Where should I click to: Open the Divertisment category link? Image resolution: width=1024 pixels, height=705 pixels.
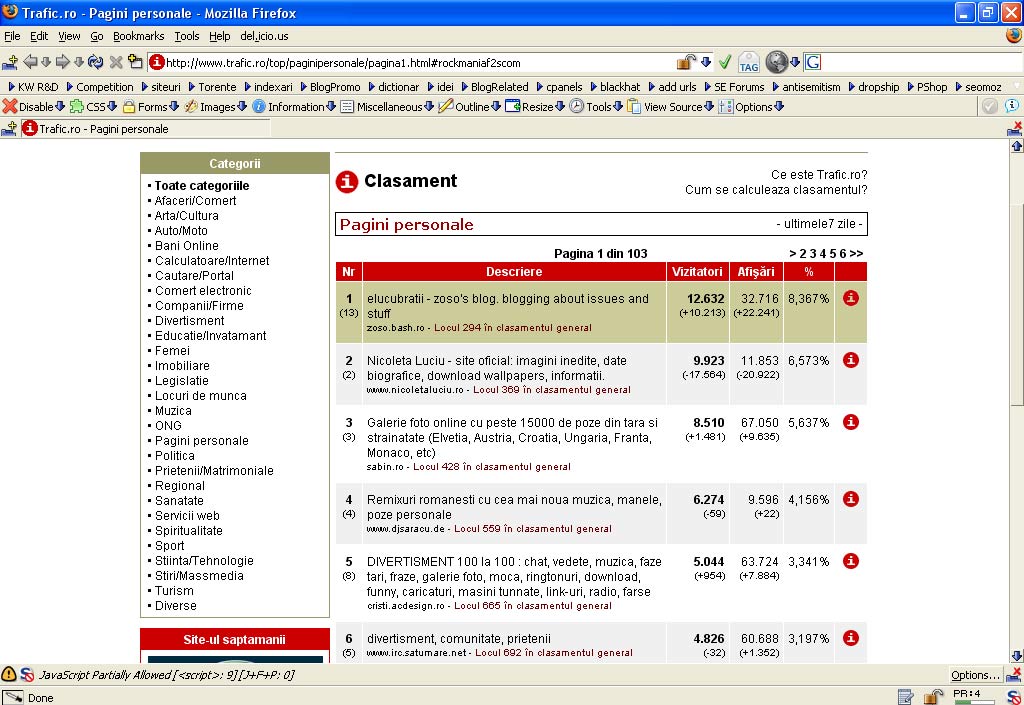tap(189, 321)
